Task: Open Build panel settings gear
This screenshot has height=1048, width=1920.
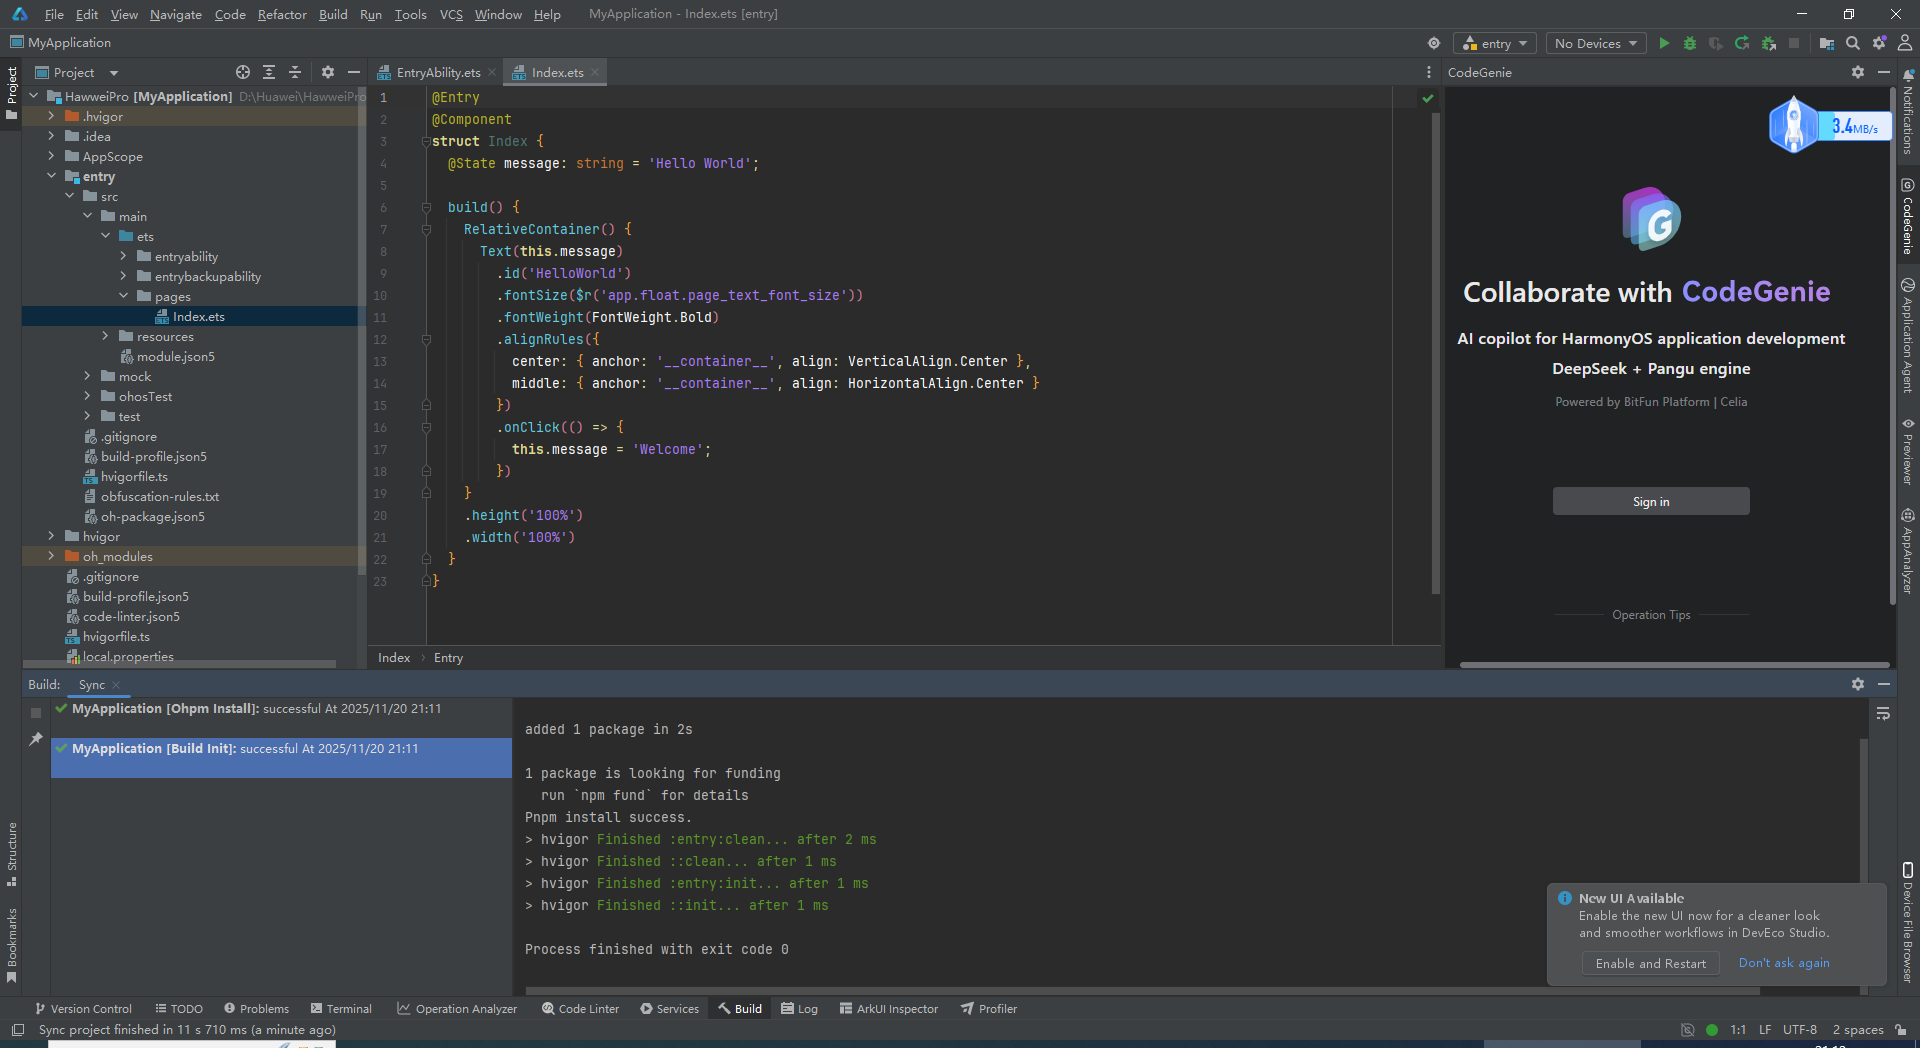Action: tap(1858, 684)
